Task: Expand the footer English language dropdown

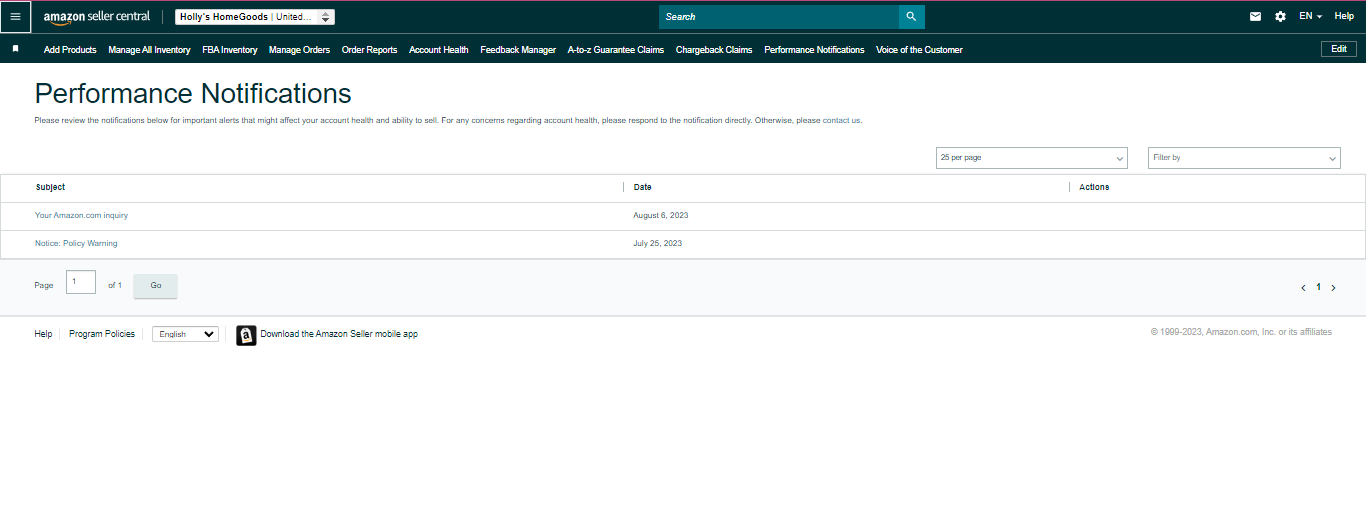Action: coord(185,334)
